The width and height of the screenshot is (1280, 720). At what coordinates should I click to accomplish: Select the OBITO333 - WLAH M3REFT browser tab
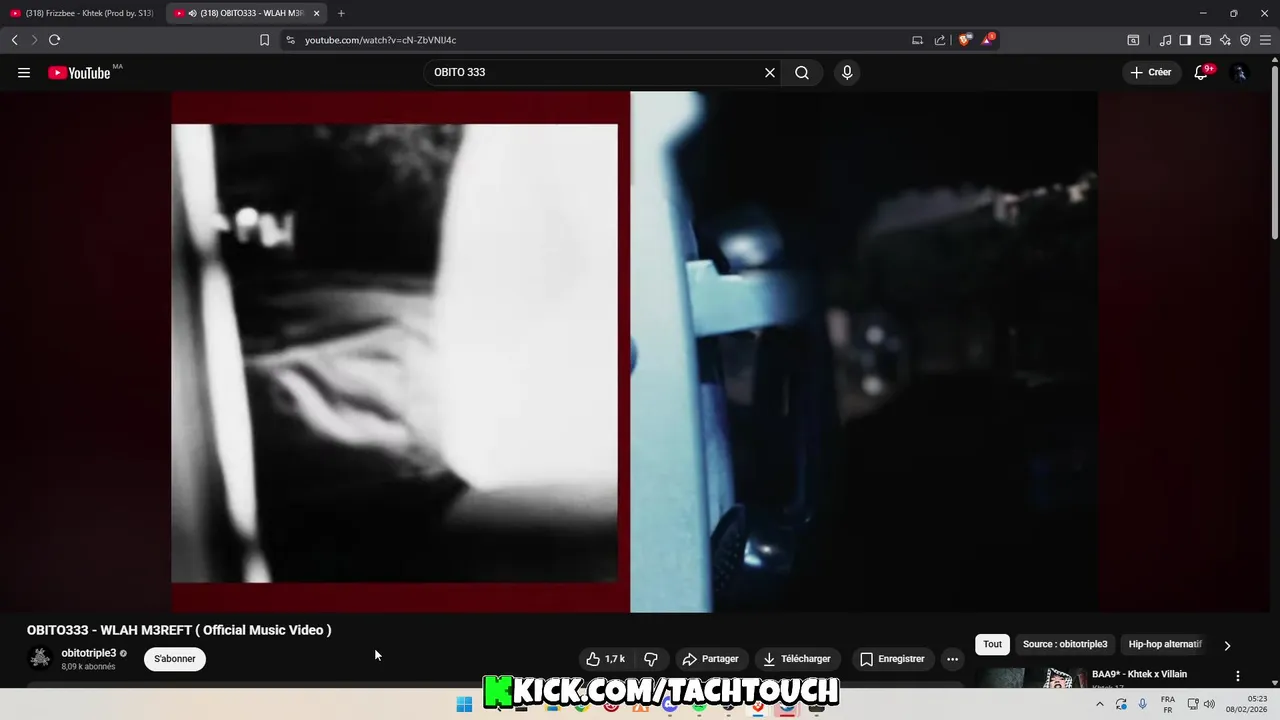(246, 13)
